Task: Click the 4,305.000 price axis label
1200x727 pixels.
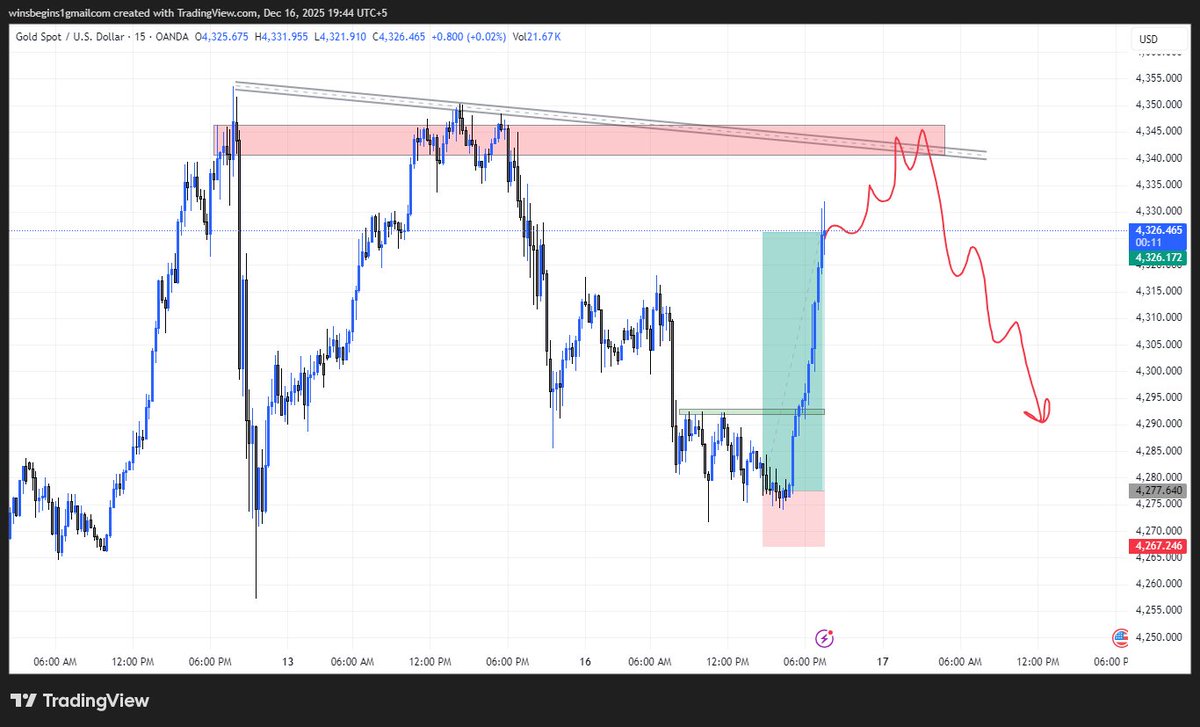Action: [x=1160, y=344]
